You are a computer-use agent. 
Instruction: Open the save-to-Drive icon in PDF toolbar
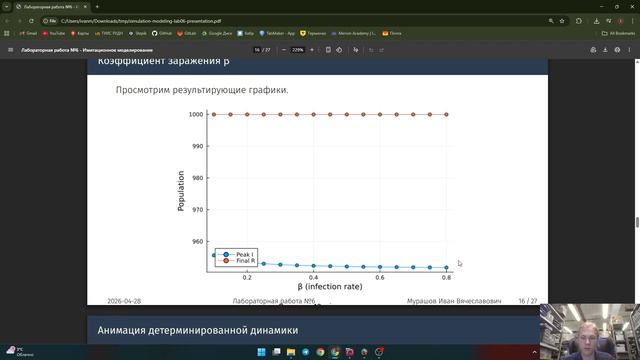pyautogui.click(x=593, y=50)
